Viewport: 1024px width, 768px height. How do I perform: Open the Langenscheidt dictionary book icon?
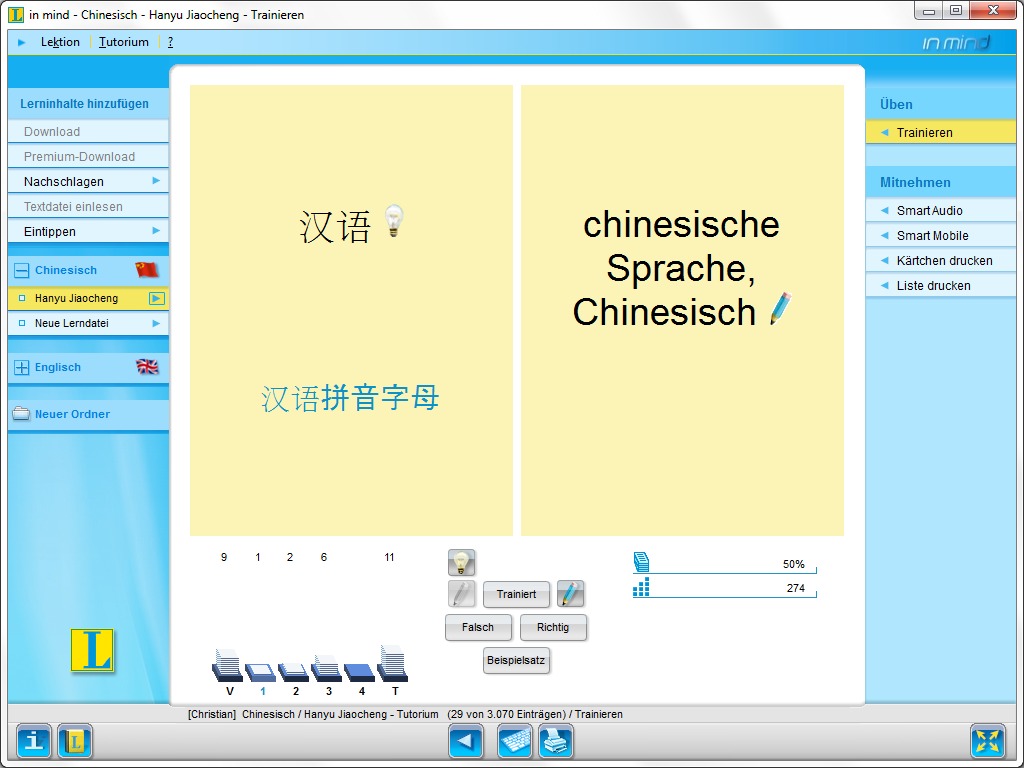click(x=75, y=741)
